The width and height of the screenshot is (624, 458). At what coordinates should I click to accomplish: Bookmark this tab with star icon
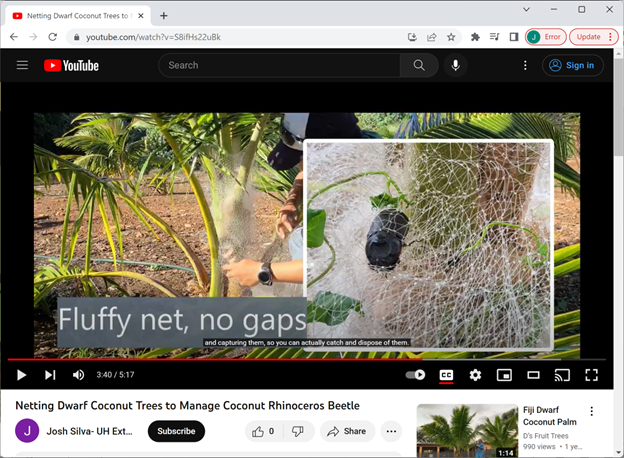point(451,37)
